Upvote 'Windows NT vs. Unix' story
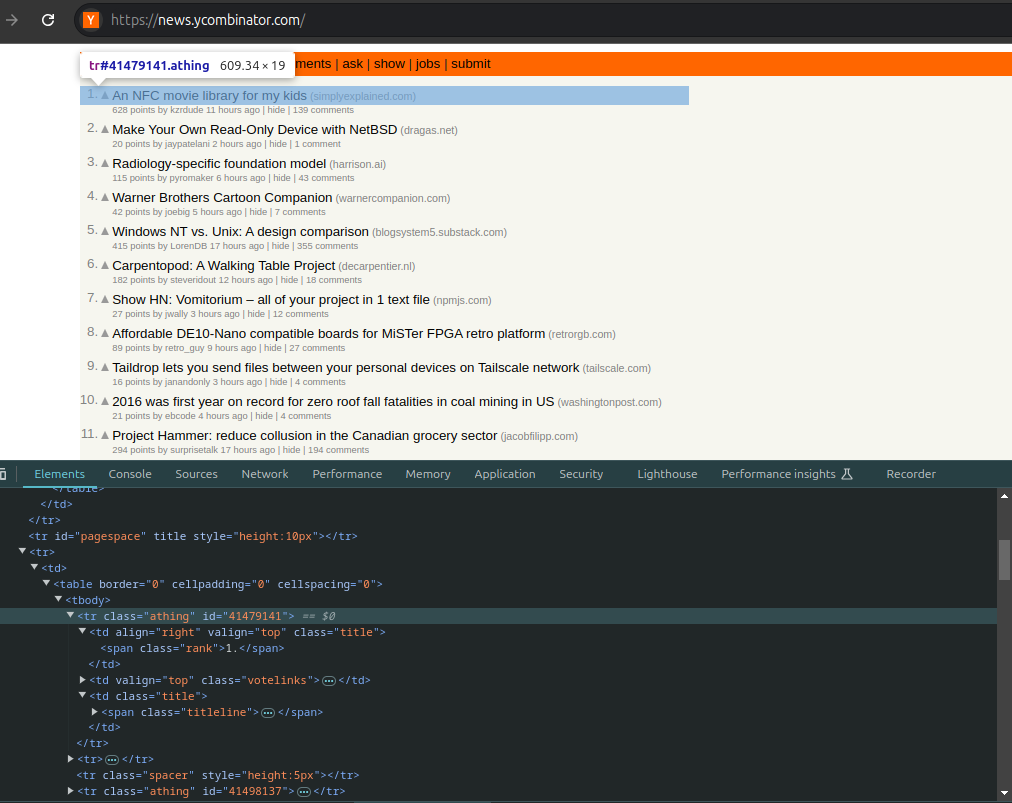The image size is (1012, 803). 105,231
